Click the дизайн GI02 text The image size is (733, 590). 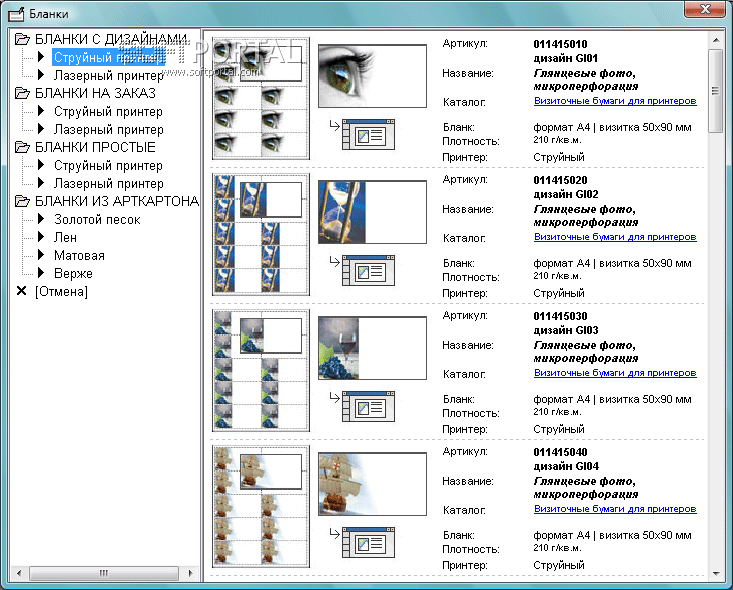coord(566,194)
